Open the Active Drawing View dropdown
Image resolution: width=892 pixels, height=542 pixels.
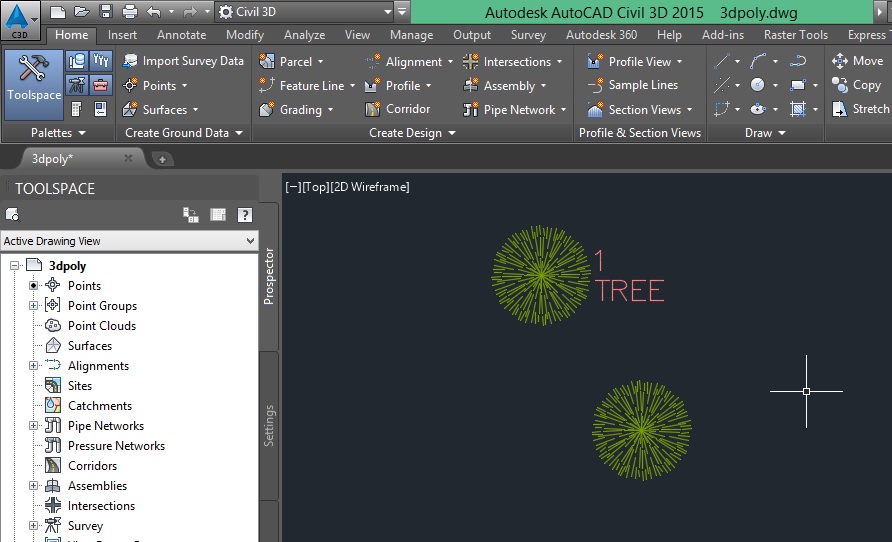click(x=129, y=241)
